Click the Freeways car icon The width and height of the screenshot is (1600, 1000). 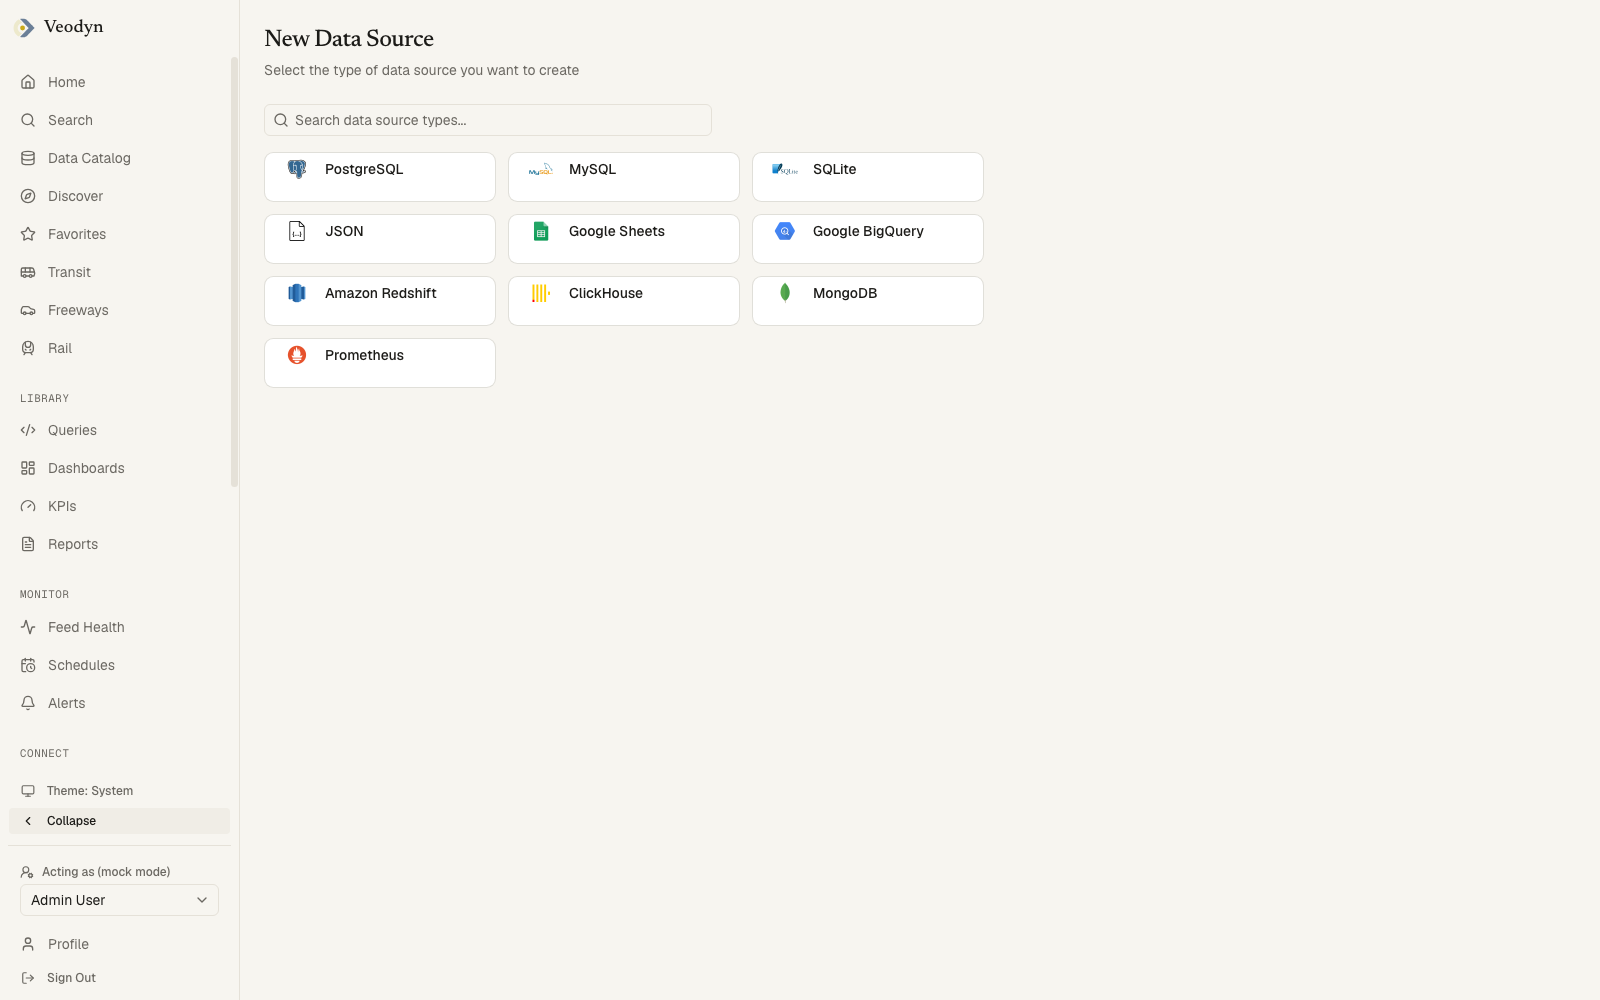[x=28, y=310]
